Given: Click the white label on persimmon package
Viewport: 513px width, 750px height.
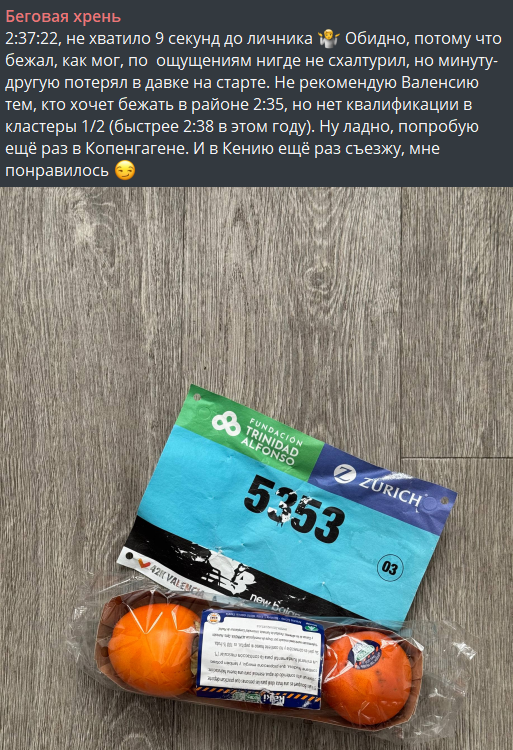Looking at the screenshot, I should click(261, 660).
